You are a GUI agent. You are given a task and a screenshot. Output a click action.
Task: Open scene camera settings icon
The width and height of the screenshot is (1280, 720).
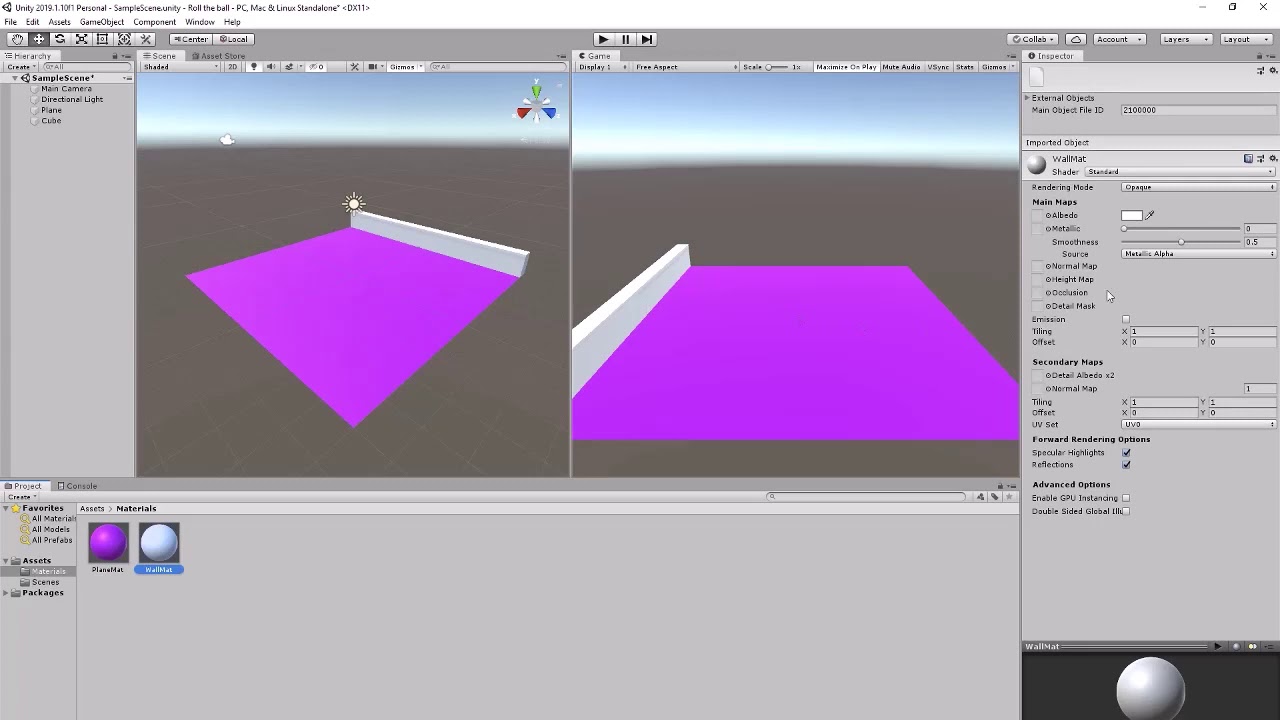click(x=373, y=67)
